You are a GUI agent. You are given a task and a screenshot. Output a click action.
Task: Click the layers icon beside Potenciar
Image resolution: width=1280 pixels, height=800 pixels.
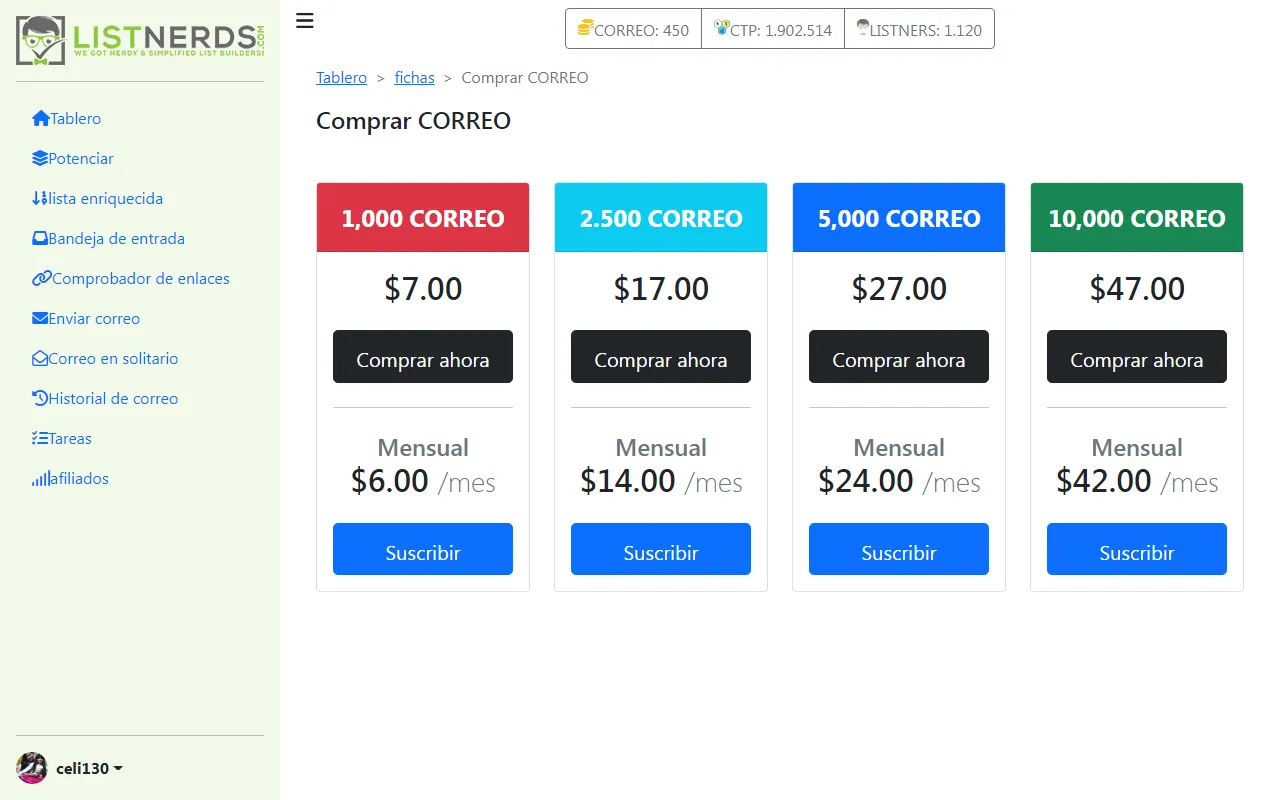(40, 158)
